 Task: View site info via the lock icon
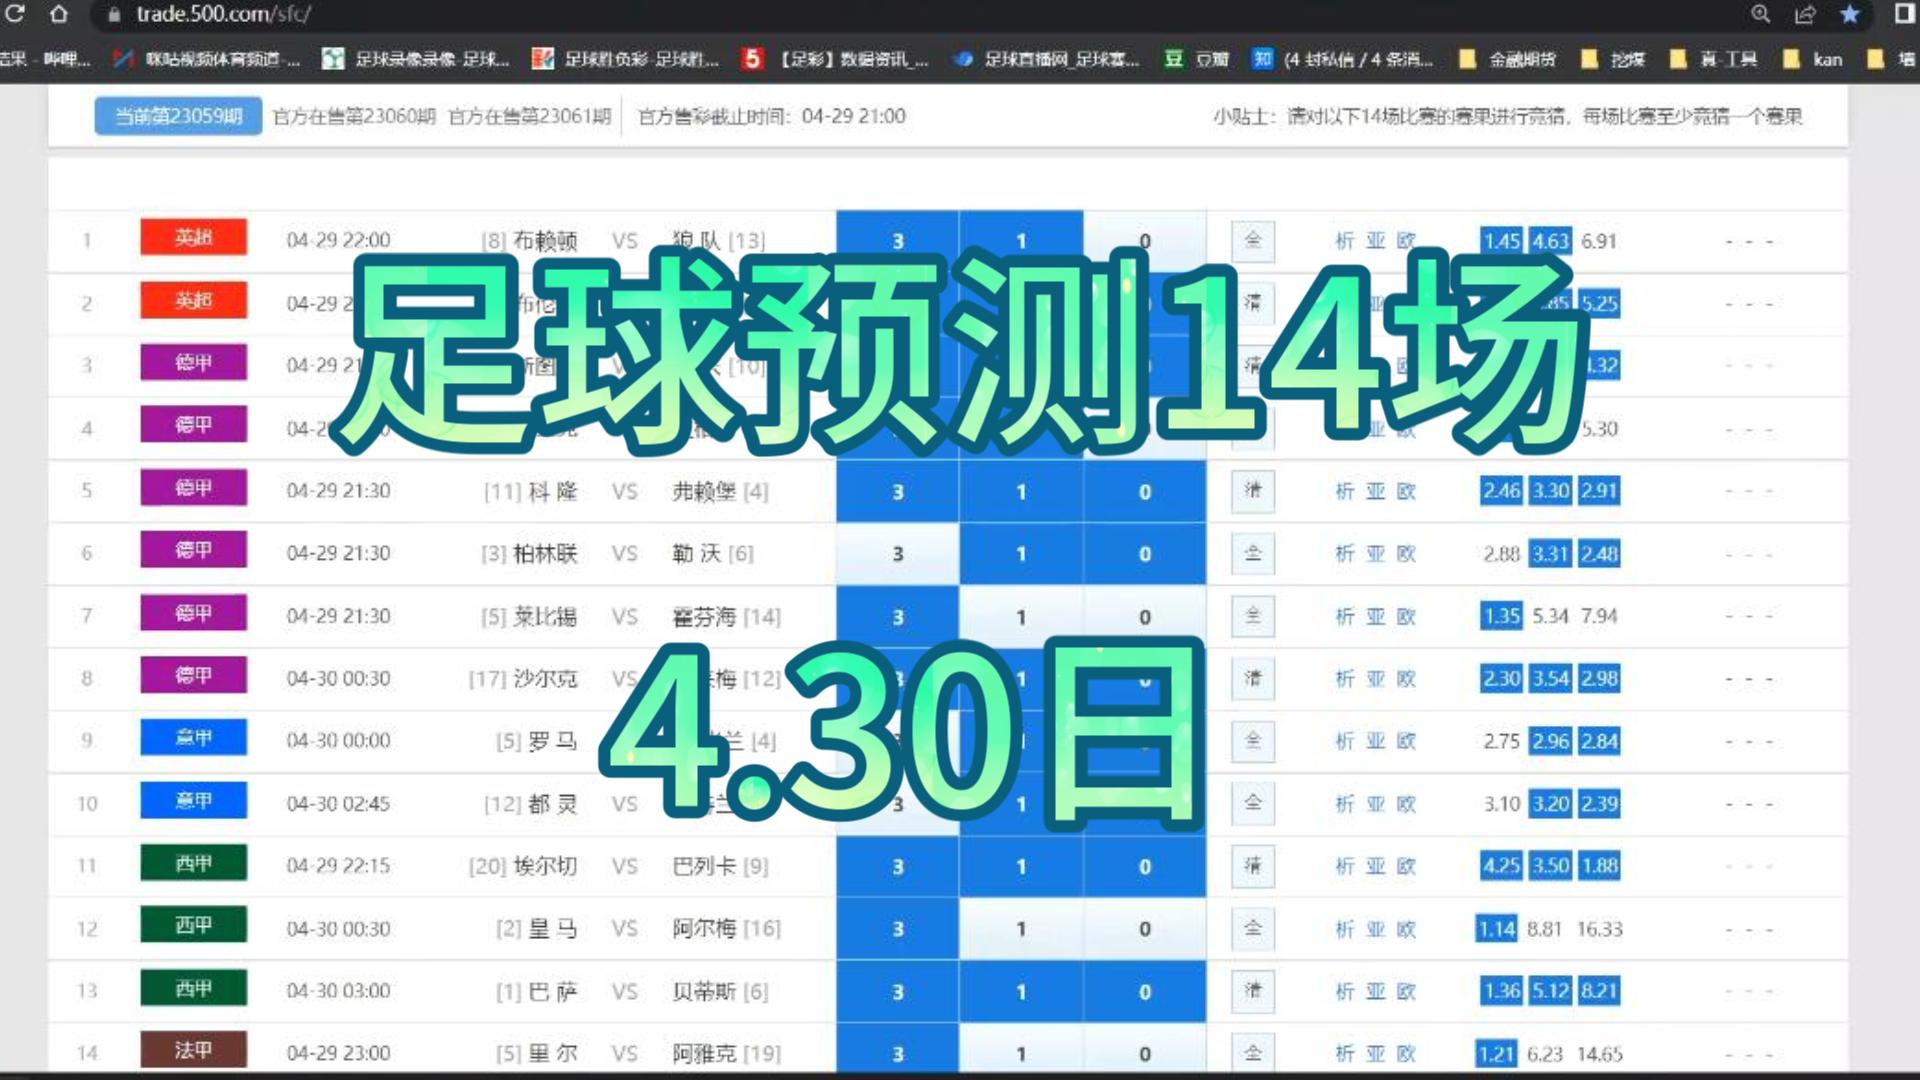pos(114,15)
